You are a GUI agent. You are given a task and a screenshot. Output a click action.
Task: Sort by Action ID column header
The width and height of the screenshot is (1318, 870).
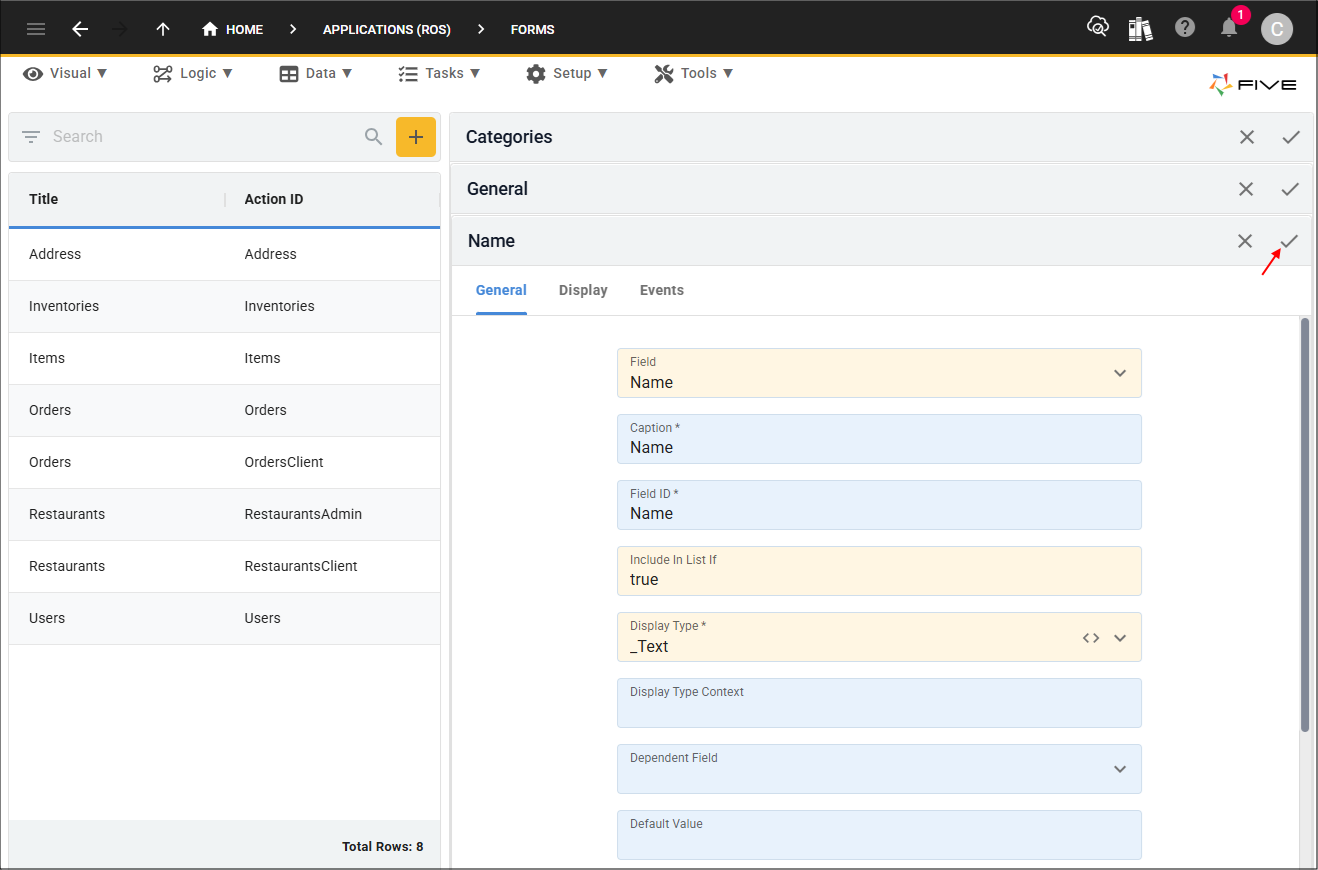pyautogui.click(x=274, y=199)
